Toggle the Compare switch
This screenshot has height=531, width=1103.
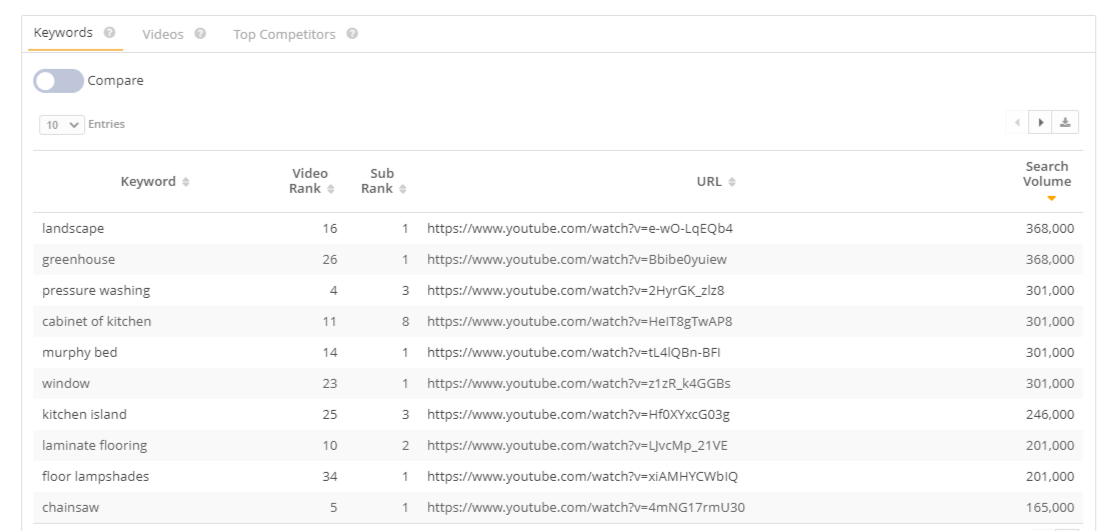(58, 81)
